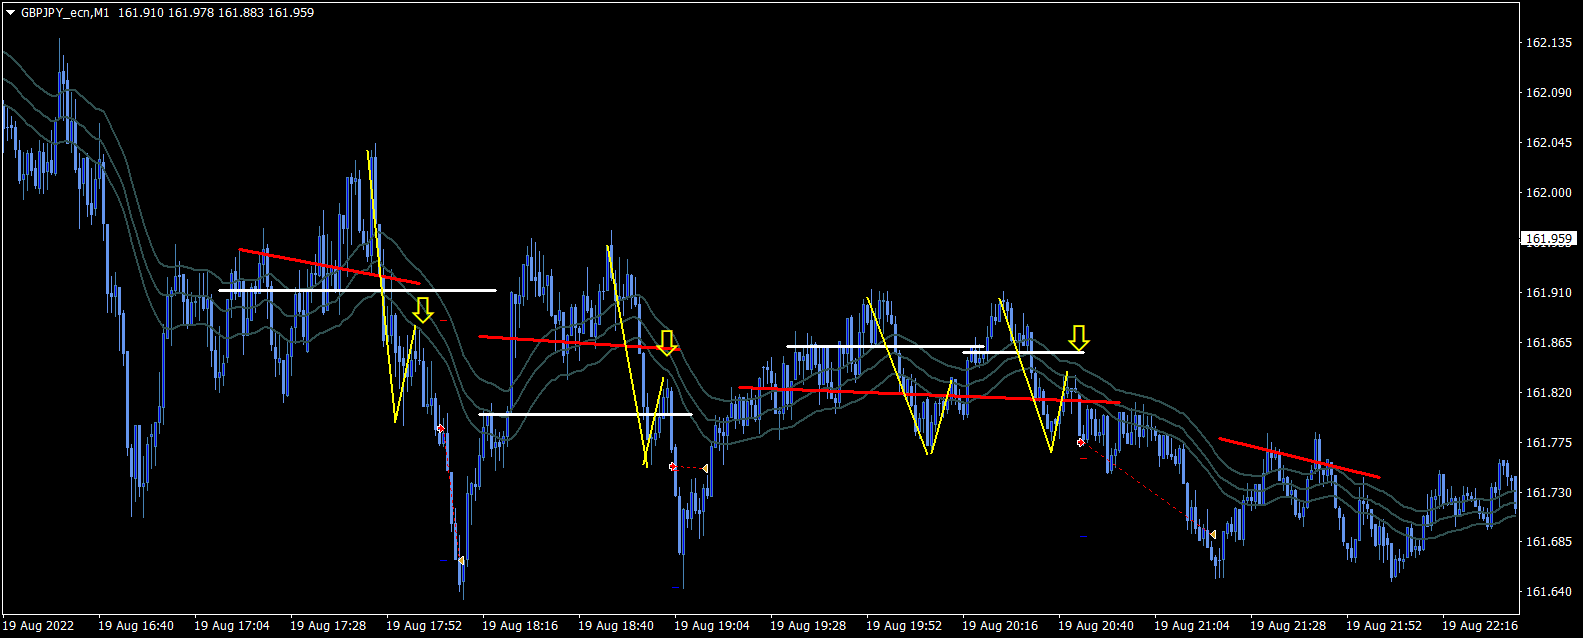Click the 162.000 price axis label
The height and width of the screenshot is (638, 1583).
pos(1549,193)
